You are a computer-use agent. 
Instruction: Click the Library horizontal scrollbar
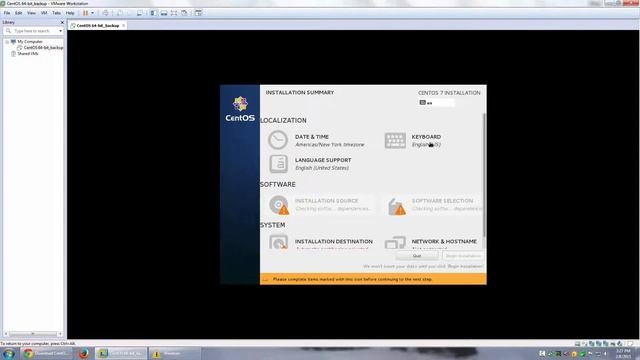[x=33, y=334]
